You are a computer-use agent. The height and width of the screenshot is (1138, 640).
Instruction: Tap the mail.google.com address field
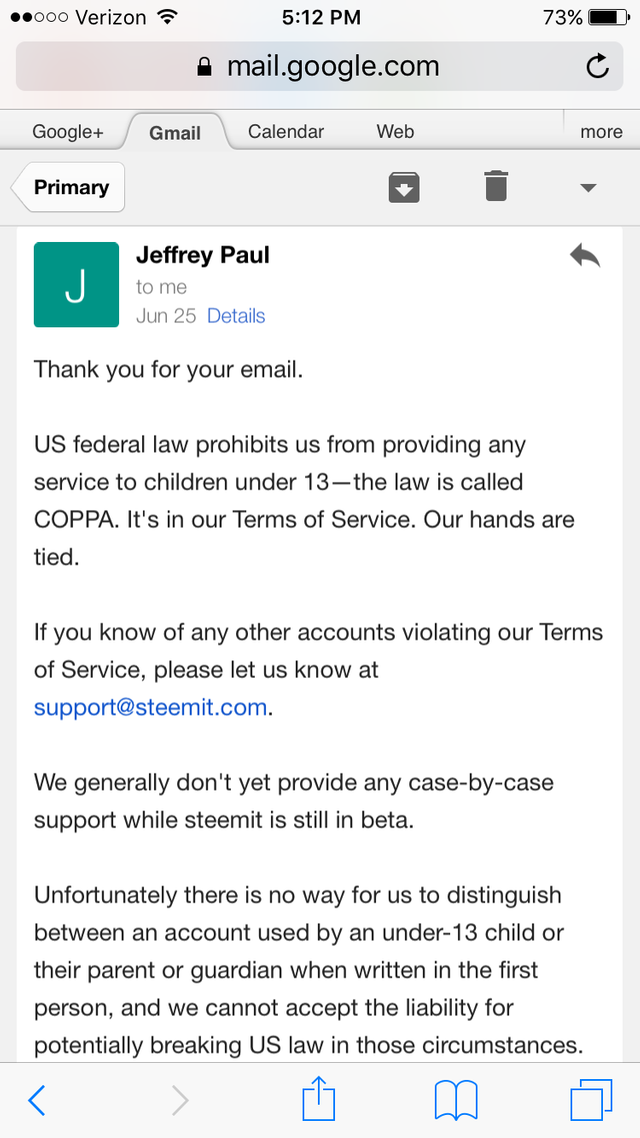point(318,67)
